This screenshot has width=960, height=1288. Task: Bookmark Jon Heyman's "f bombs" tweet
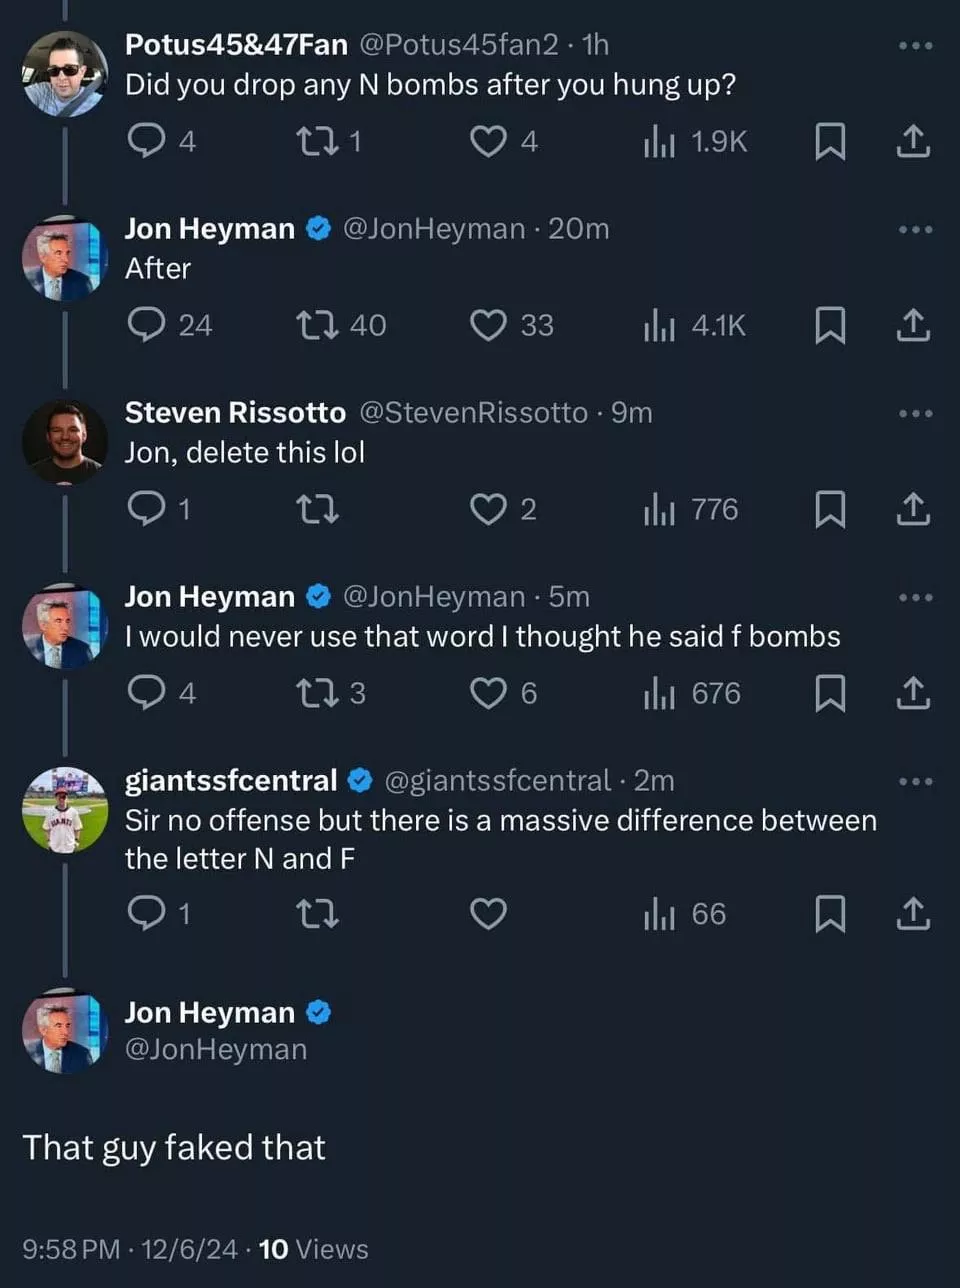pos(830,693)
